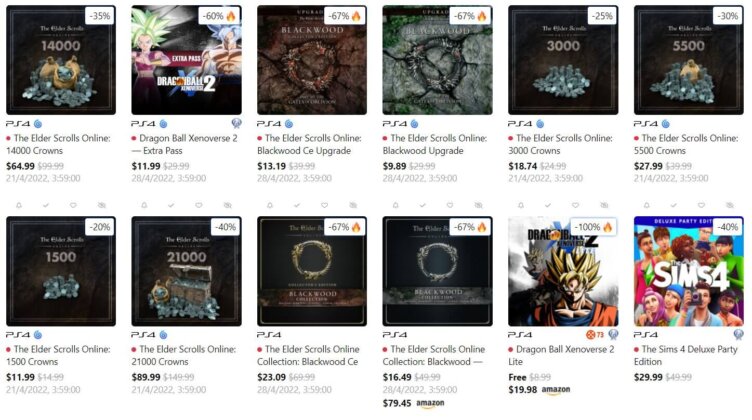The image size is (752, 420).
Task: Toggle the hide eye icon above 21000 Crowns cover
Action: click(x=227, y=205)
